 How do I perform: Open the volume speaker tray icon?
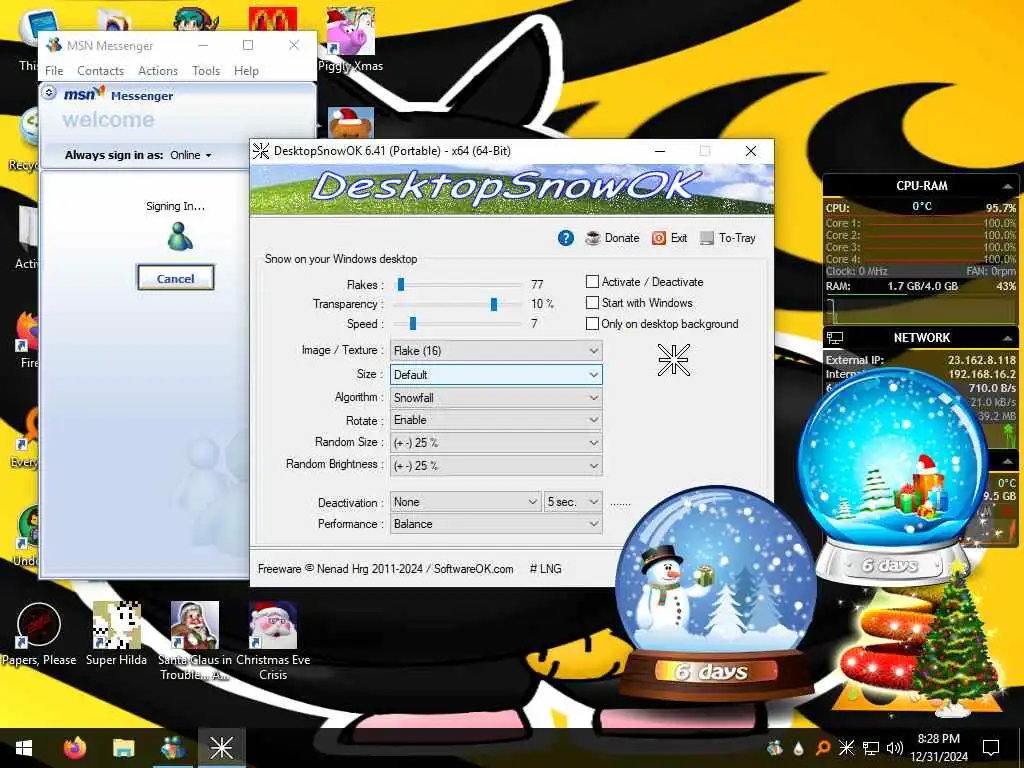point(895,748)
